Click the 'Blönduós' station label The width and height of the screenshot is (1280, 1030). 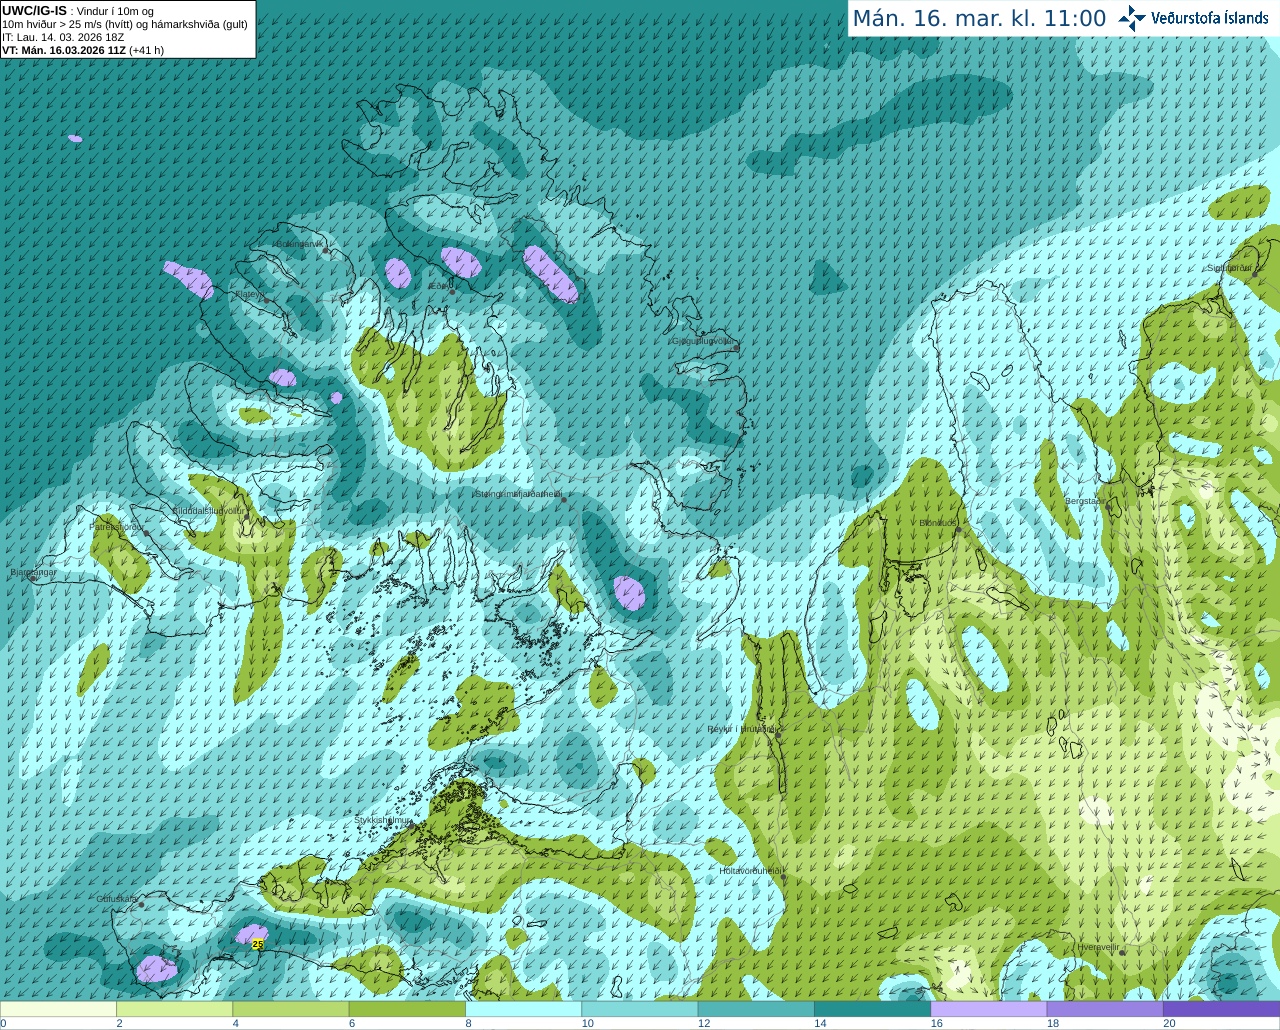pyautogui.click(x=939, y=523)
